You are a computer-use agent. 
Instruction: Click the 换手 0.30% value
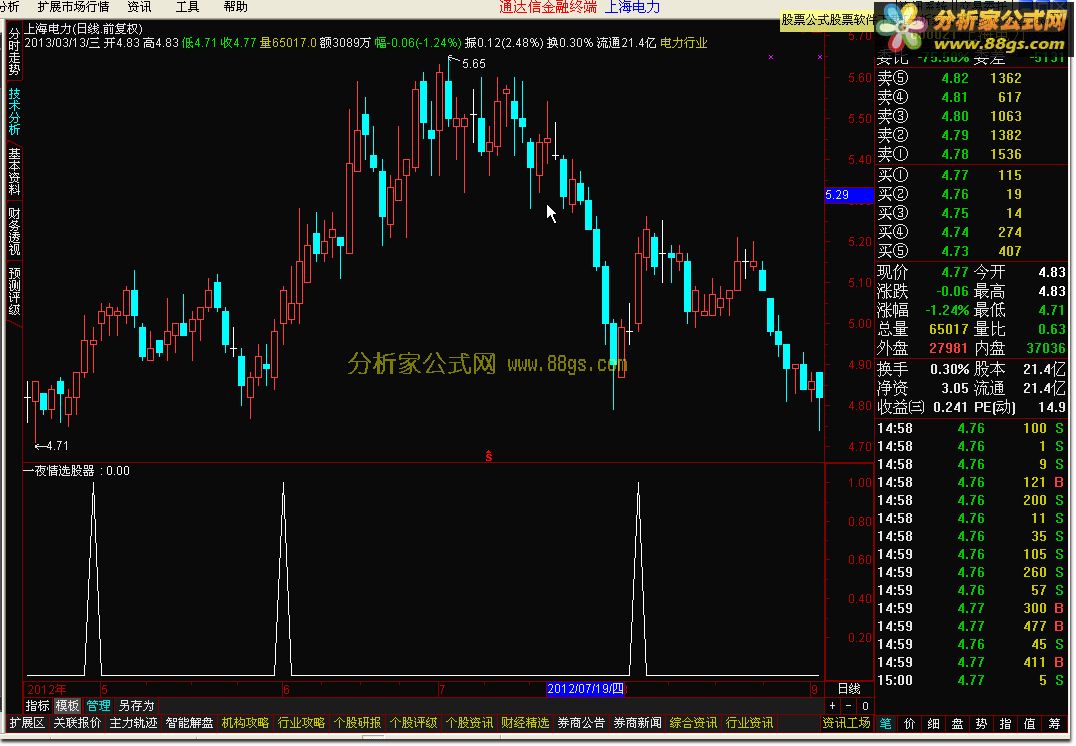(950, 369)
